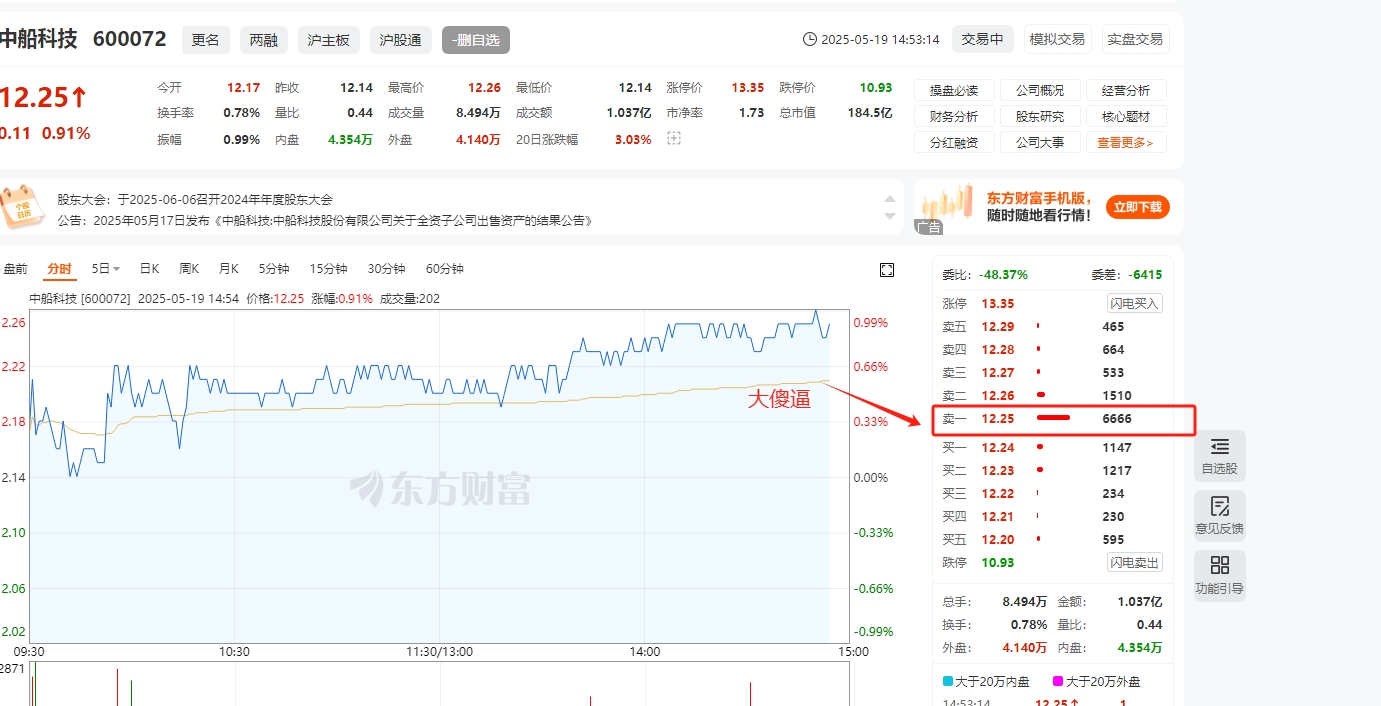Click the 委差 -6415 value
Image resolution: width=1381 pixels, height=706 pixels.
click(1145, 274)
